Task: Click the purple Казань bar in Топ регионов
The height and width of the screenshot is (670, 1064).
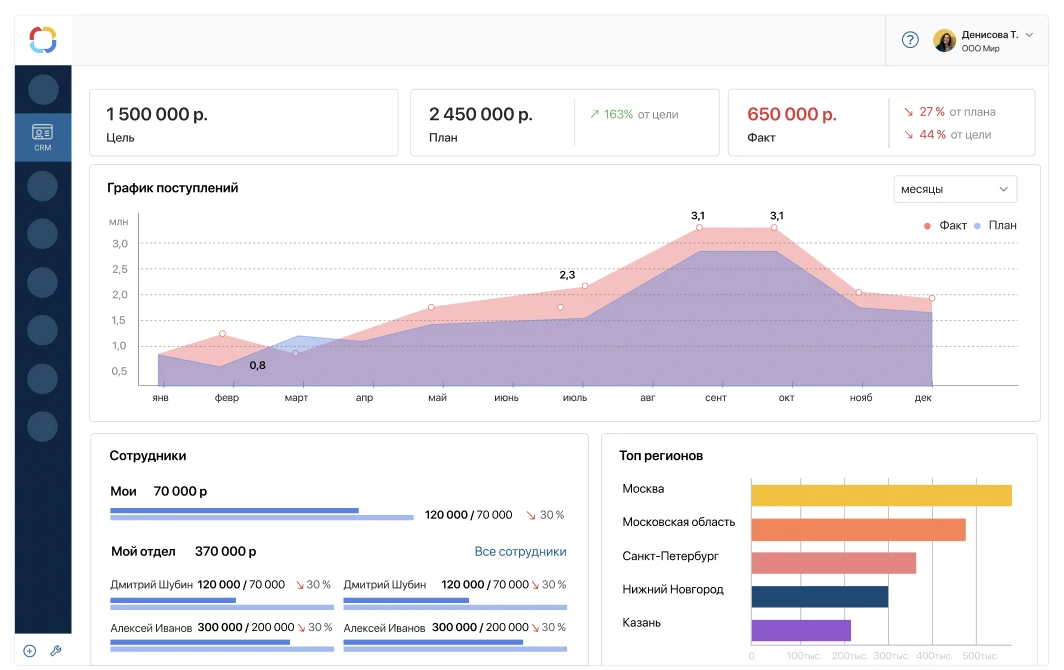Action: coord(800,630)
